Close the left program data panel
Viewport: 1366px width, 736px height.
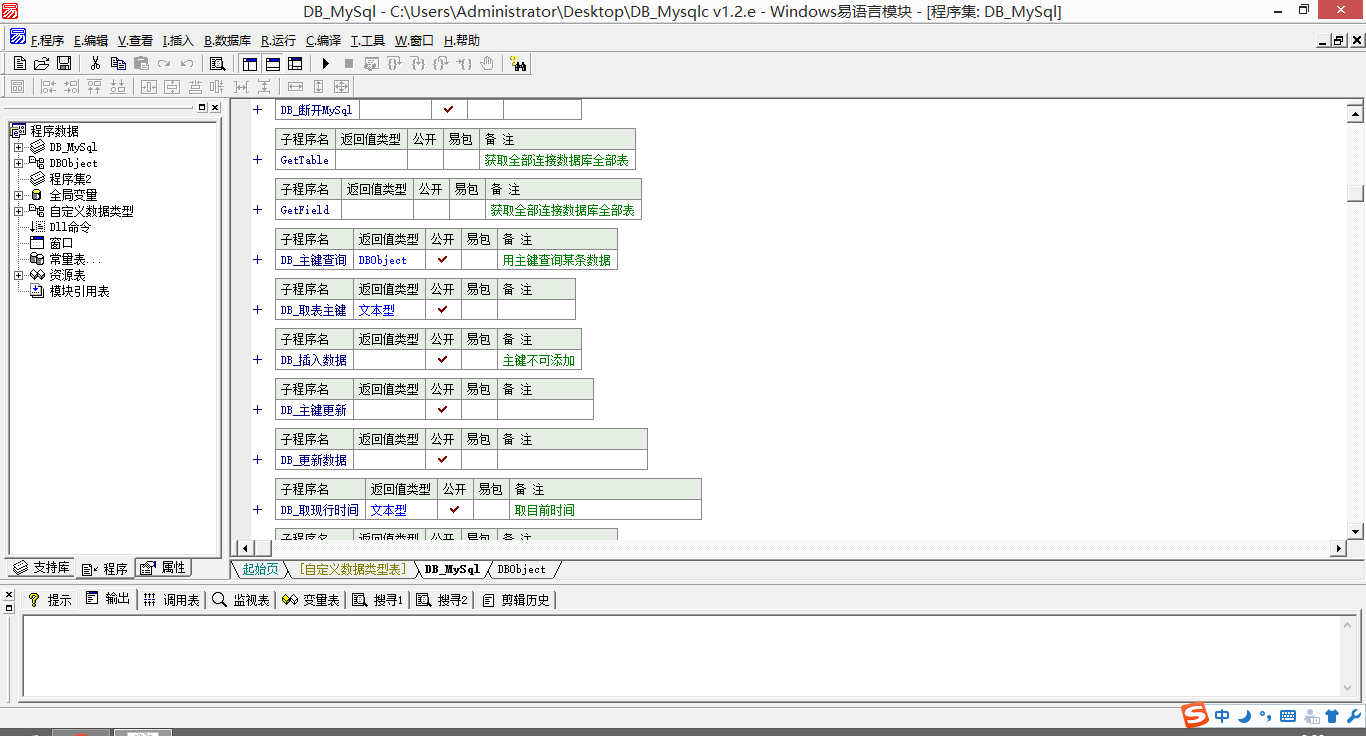214,107
